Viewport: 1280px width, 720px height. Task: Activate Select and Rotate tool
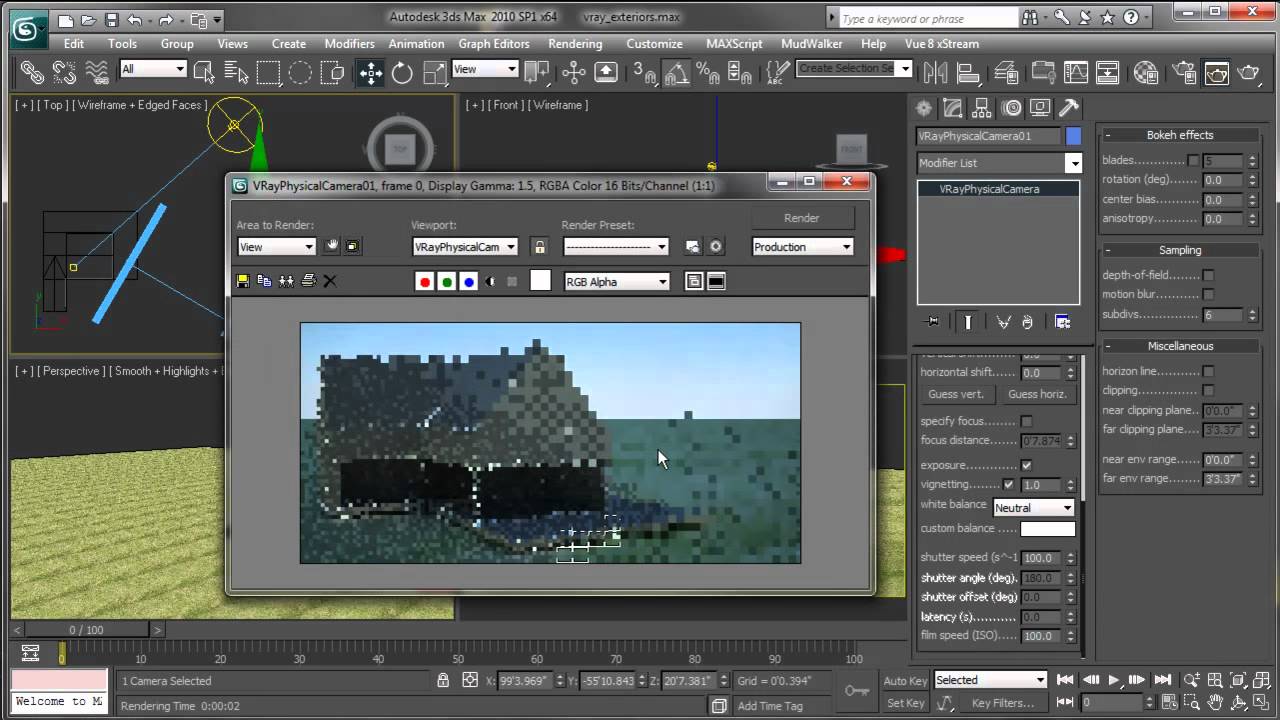pyautogui.click(x=402, y=72)
